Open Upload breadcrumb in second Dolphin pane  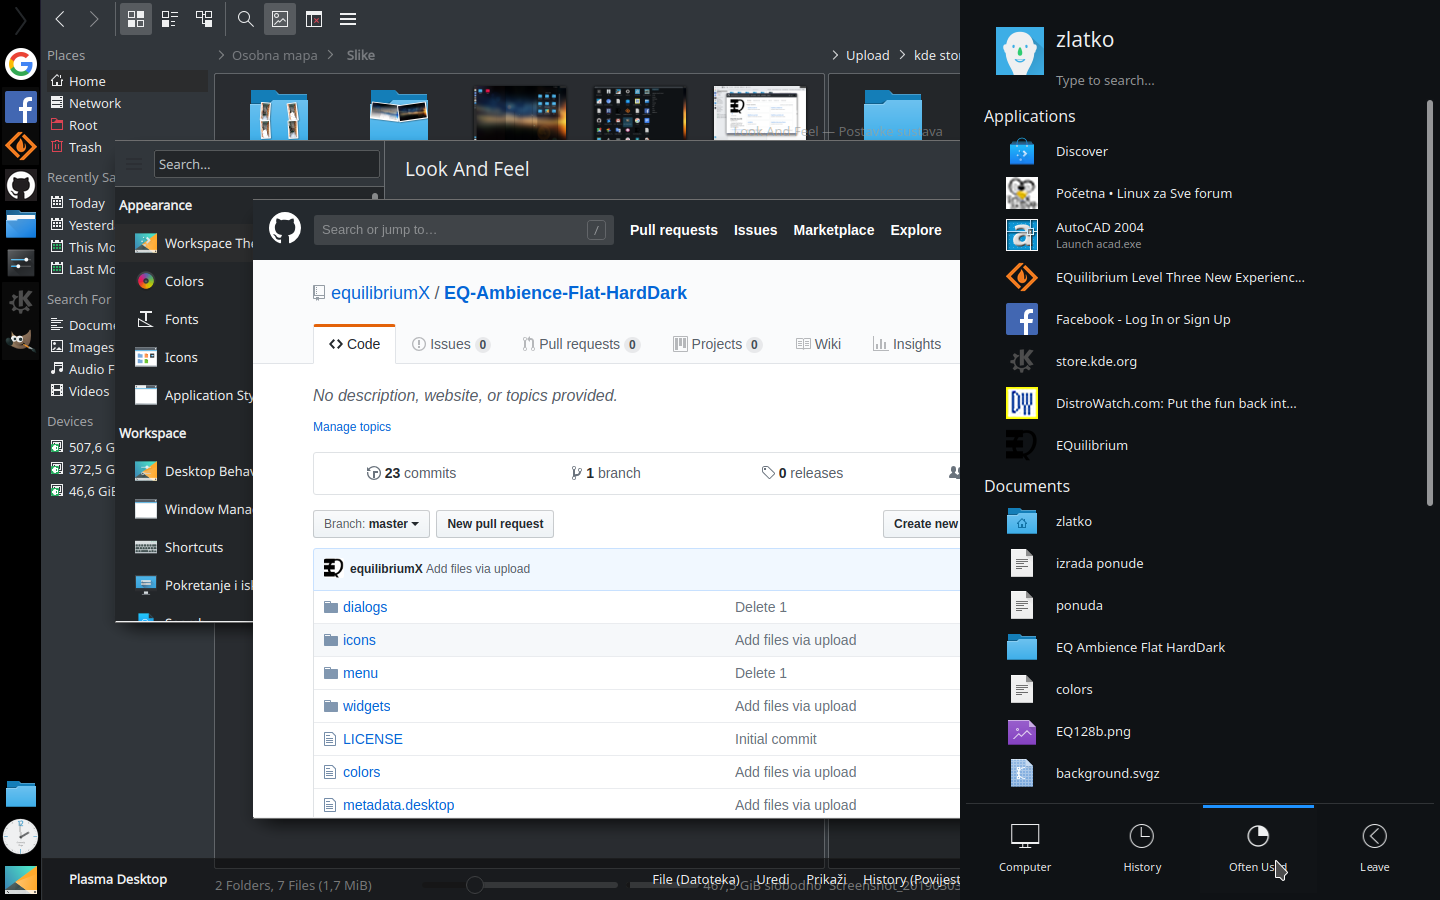coord(867,55)
